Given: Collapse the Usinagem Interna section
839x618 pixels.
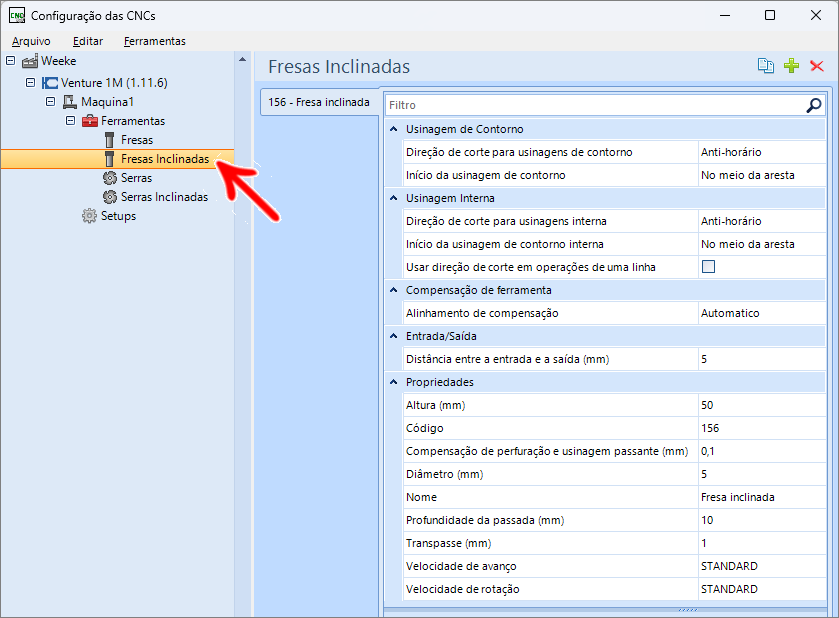Looking at the screenshot, I should point(394,198).
